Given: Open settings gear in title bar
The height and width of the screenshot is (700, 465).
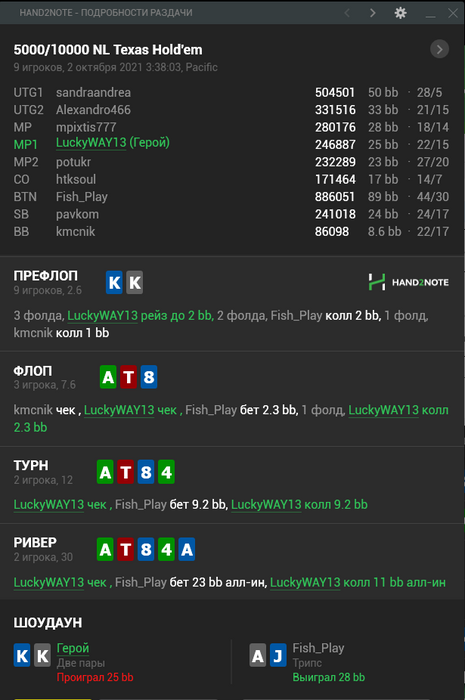Looking at the screenshot, I should (x=400, y=13).
